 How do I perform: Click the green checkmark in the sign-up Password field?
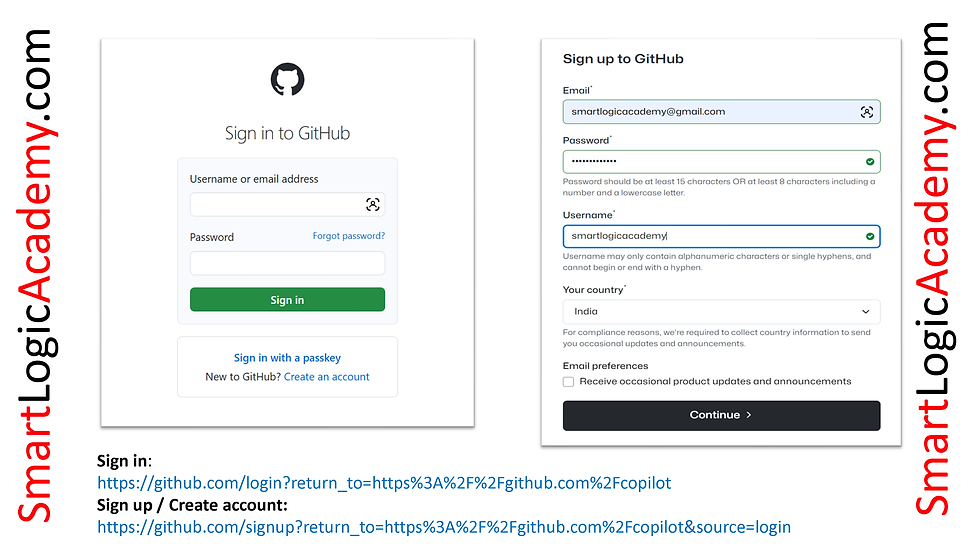click(870, 162)
